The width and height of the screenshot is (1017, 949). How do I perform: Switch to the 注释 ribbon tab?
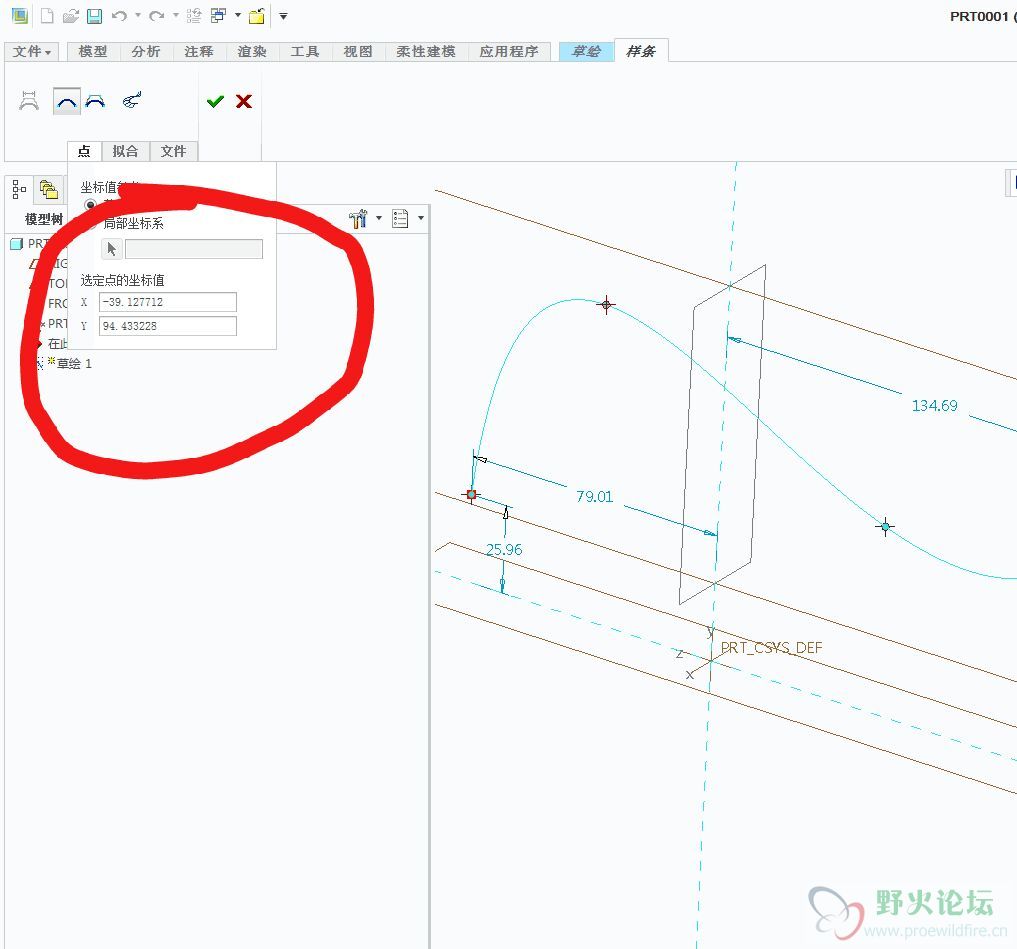(x=198, y=51)
